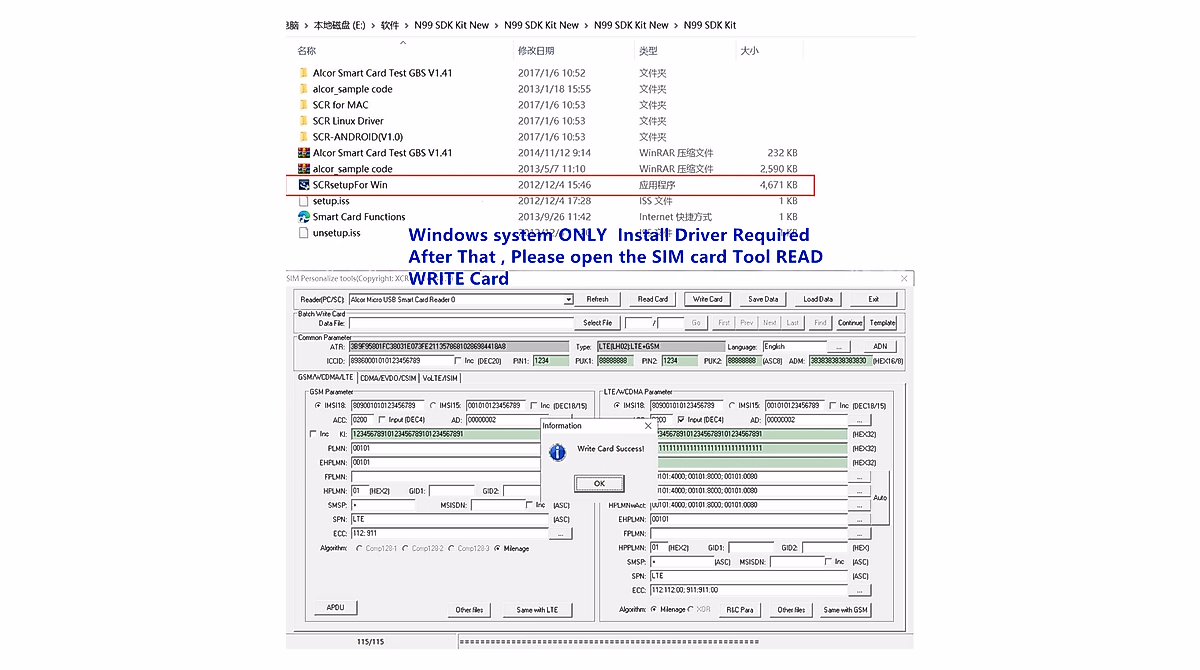
Task: Enable the Inc (DEC20) checkbox beside ICCID
Action: pyautogui.click(x=456, y=360)
